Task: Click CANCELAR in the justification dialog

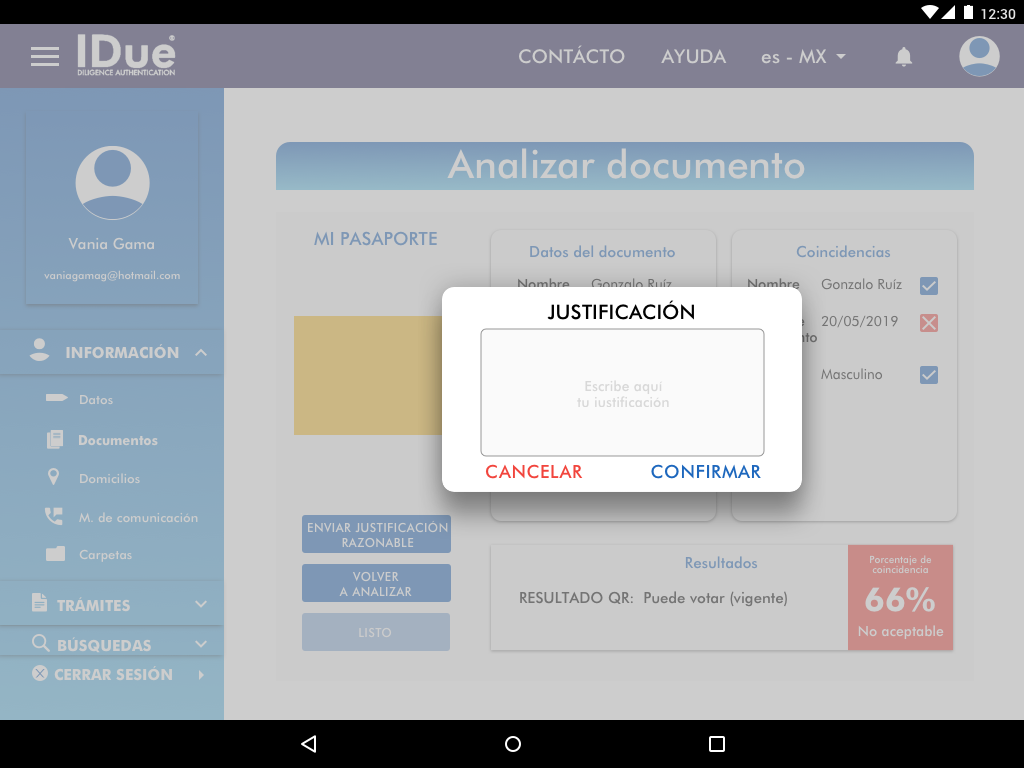Action: pyautogui.click(x=533, y=472)
